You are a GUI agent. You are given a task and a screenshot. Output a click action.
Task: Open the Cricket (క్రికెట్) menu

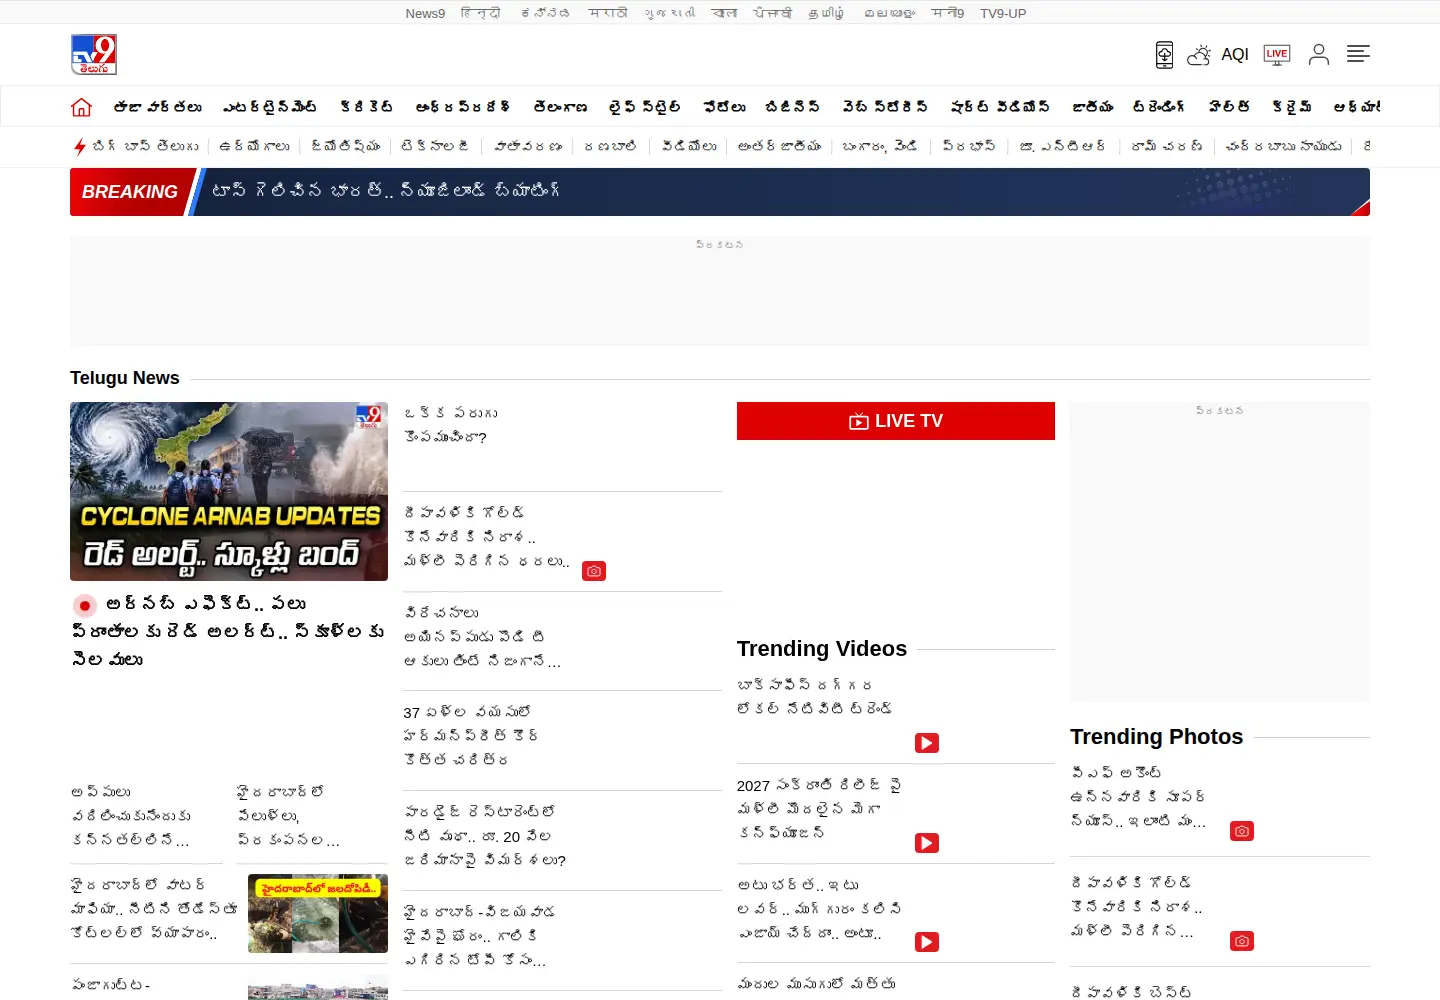[367, 107]
